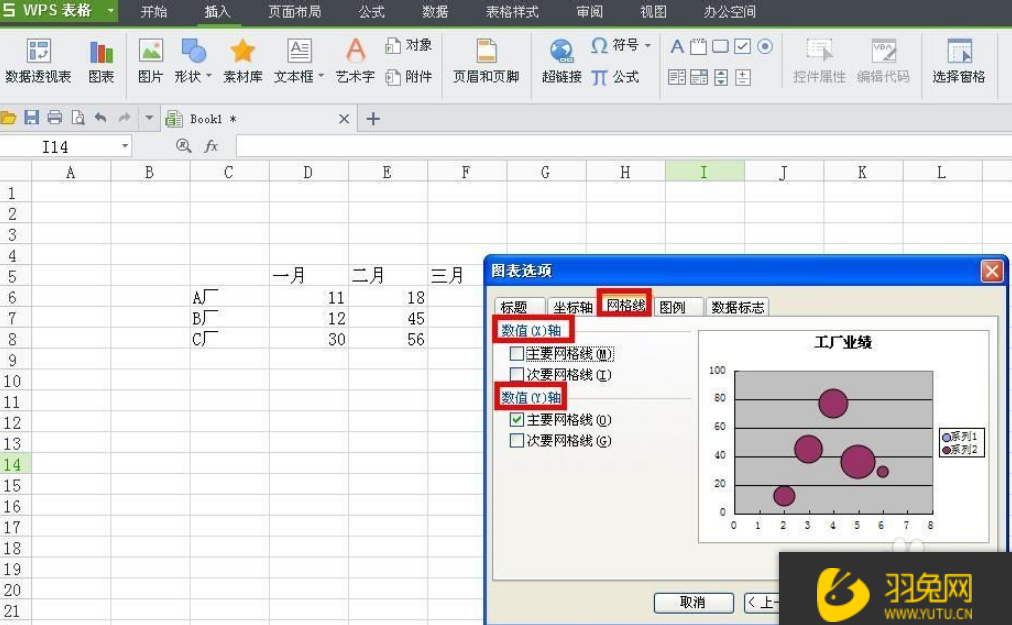Open the Name Box dropdown arrow
The width and height of the screenshot is (1012, 625).
click(x=125, y=147)
